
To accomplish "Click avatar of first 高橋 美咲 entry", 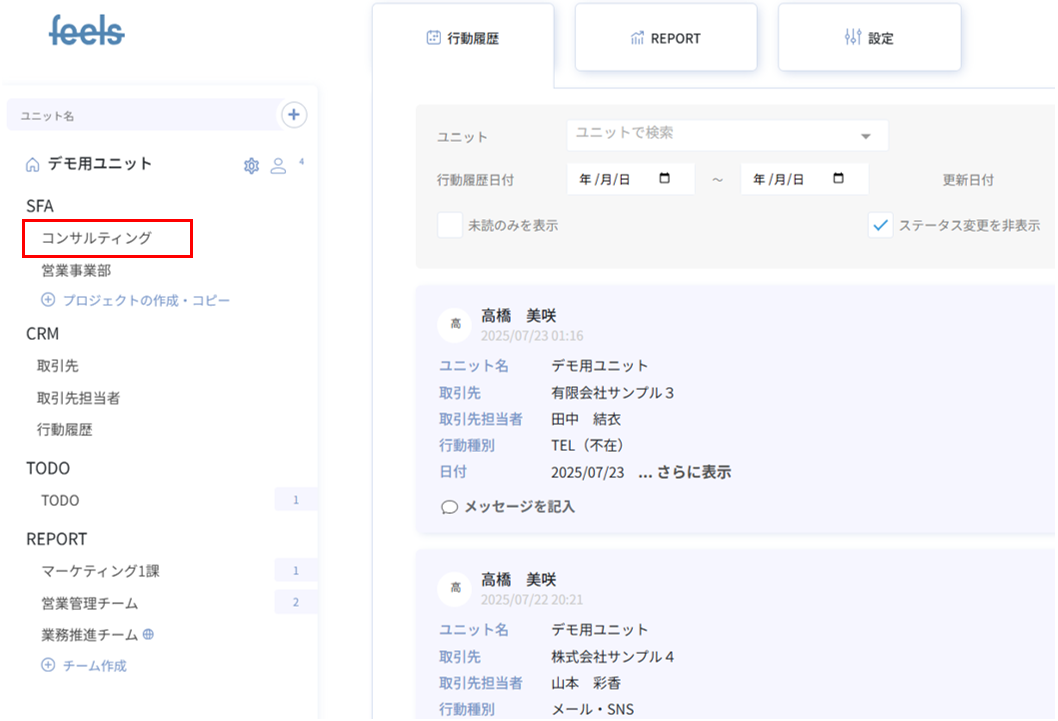I will coord(455,324).
